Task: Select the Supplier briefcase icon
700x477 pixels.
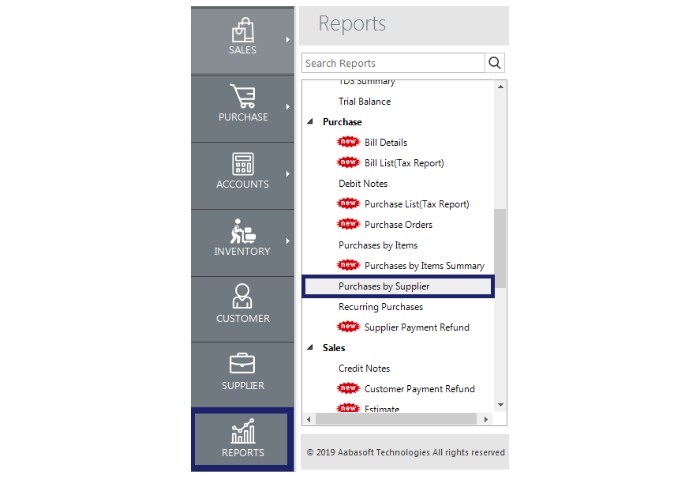Action: pos(242,364)
